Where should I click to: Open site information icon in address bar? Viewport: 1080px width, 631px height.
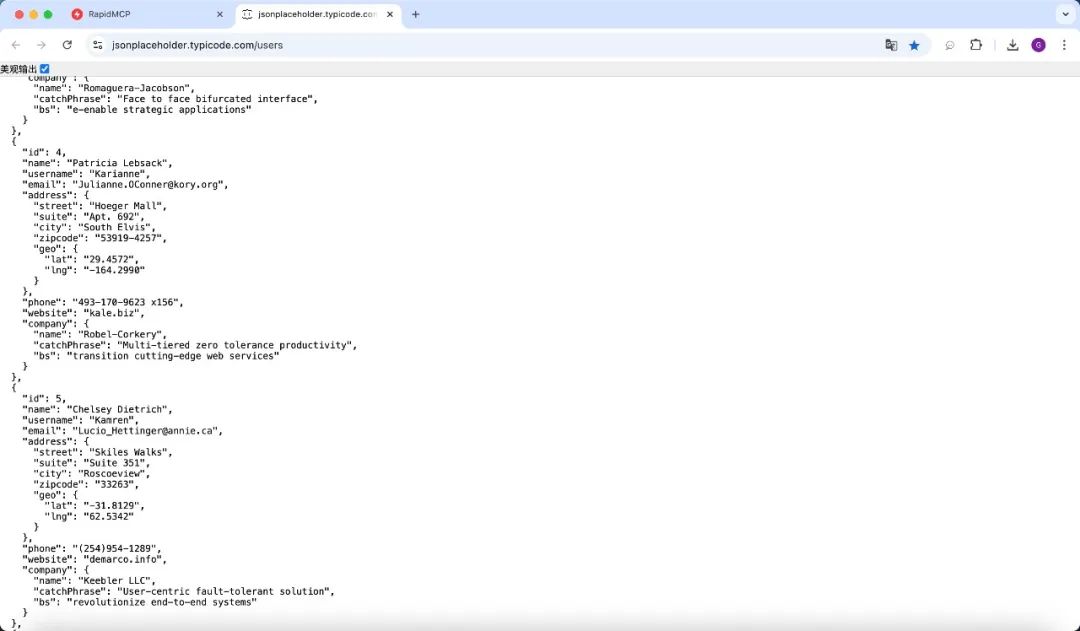(97, 45)
